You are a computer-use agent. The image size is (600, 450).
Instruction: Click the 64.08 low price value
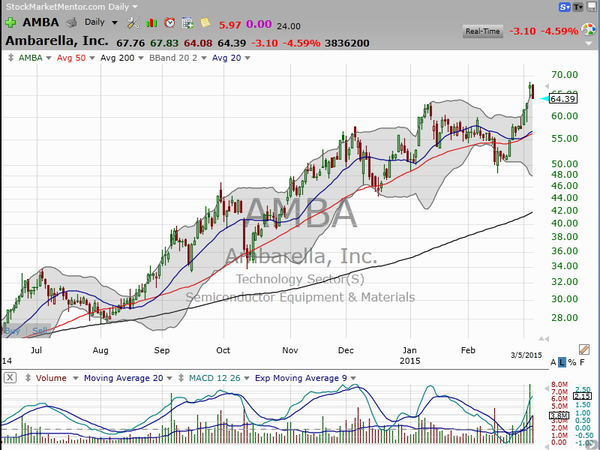pyautogui.click(x=198, y=43)
